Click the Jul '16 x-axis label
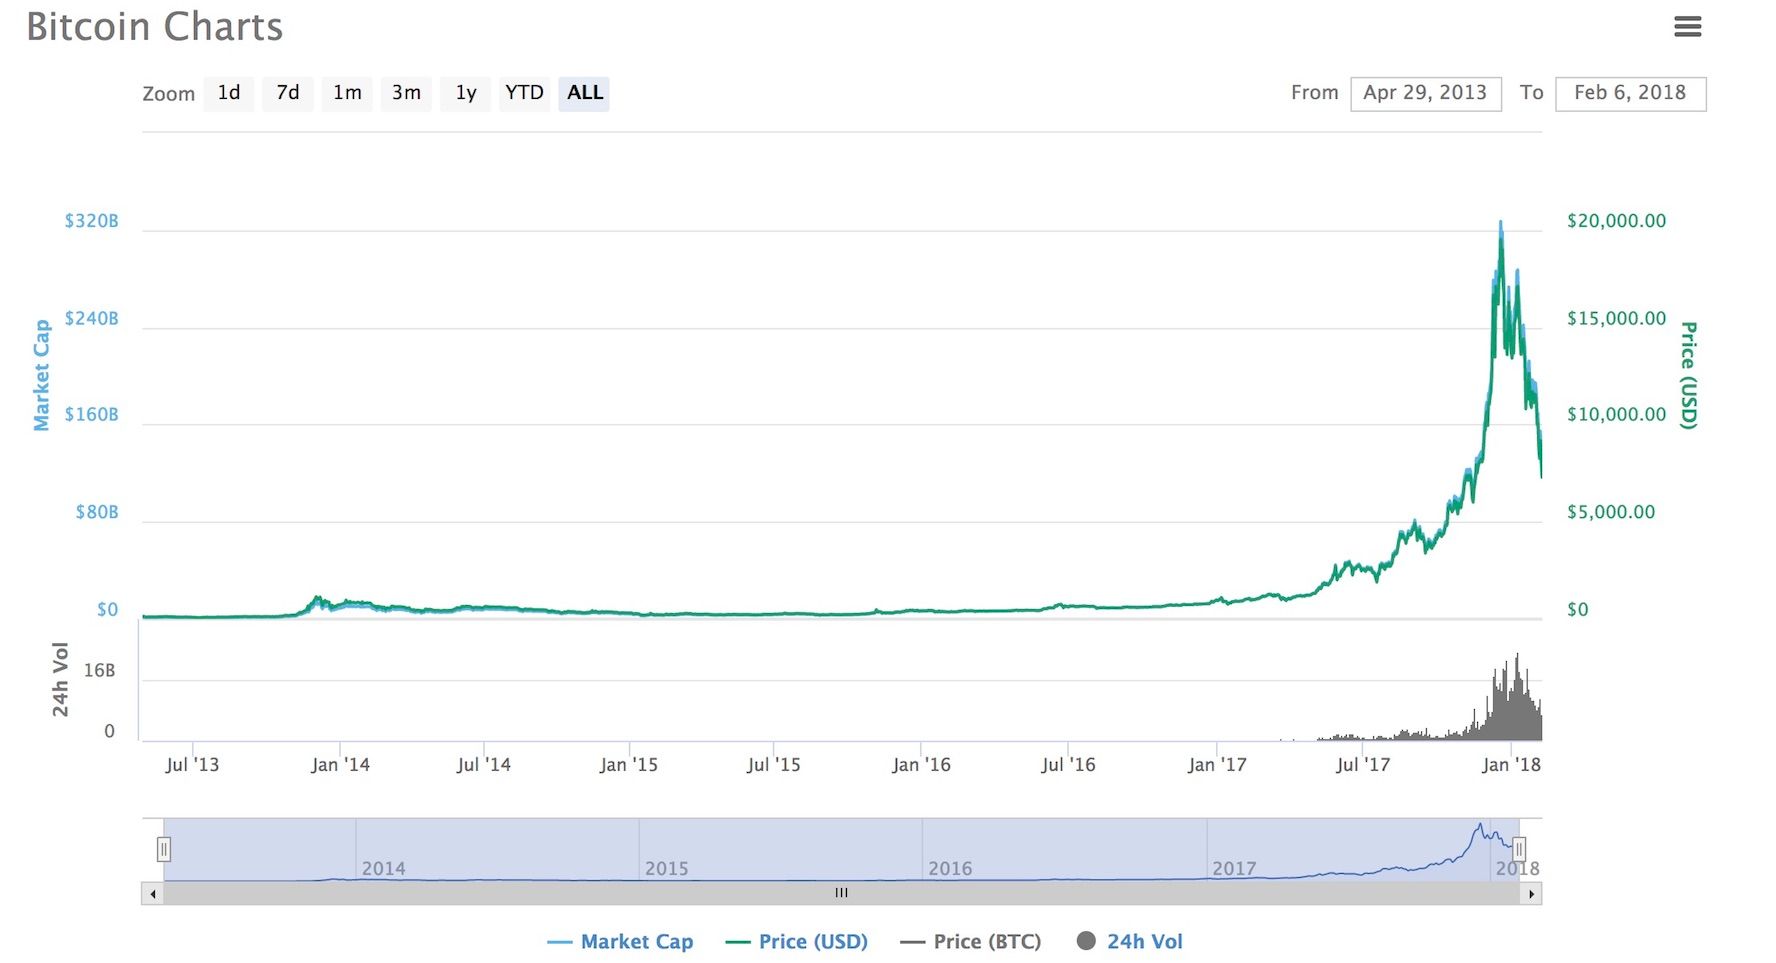 [1068, 764]
